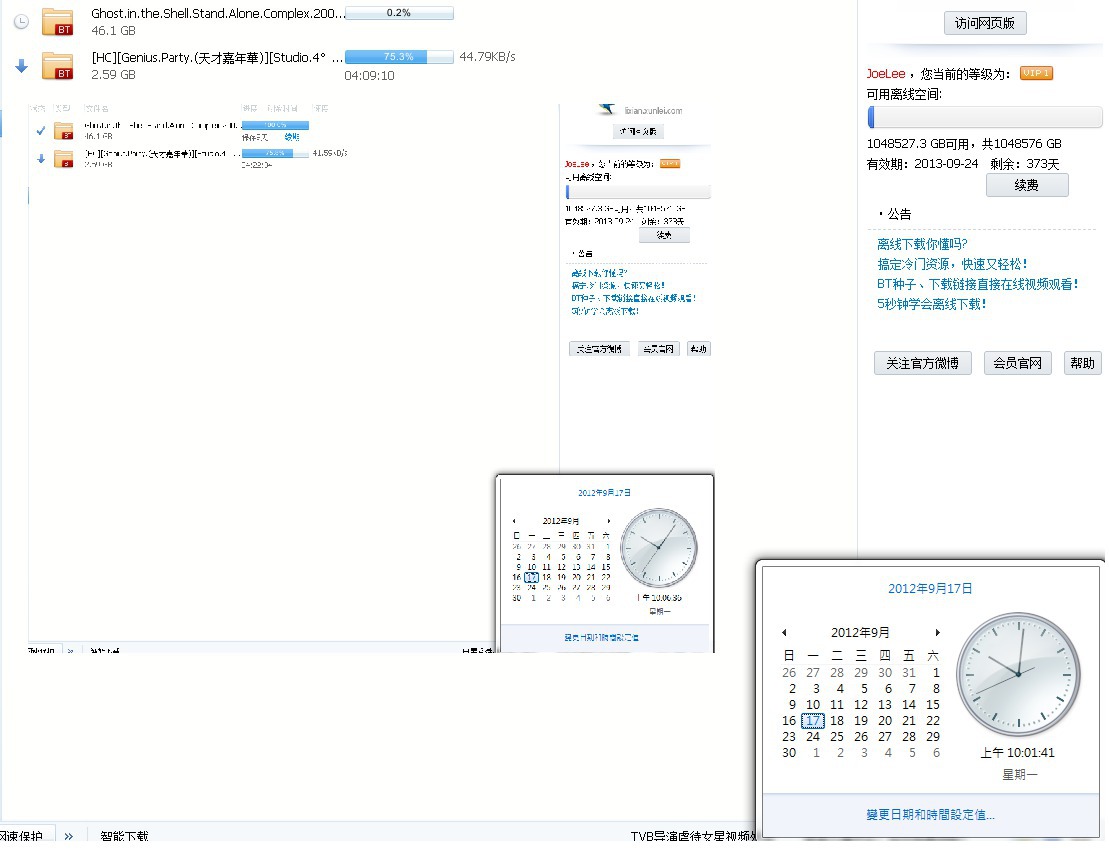The width and height of the screenshot is (1109, 859).
Task: Click the large red JoeLee username
Action: (886, 74)
